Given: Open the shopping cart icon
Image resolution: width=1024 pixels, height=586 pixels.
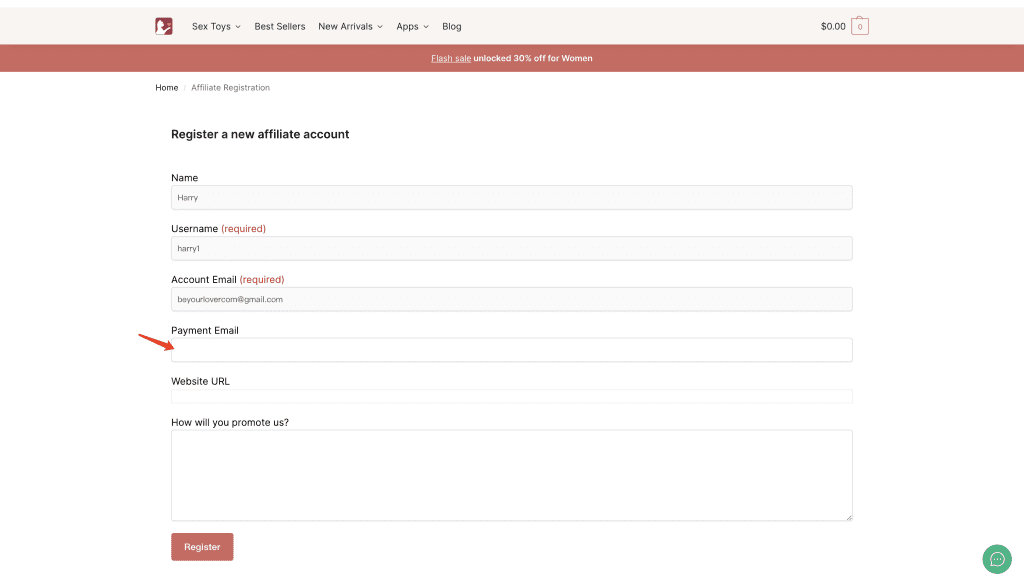Looking at the screenshot, I should pyautogui.click(x=860, y=27).
